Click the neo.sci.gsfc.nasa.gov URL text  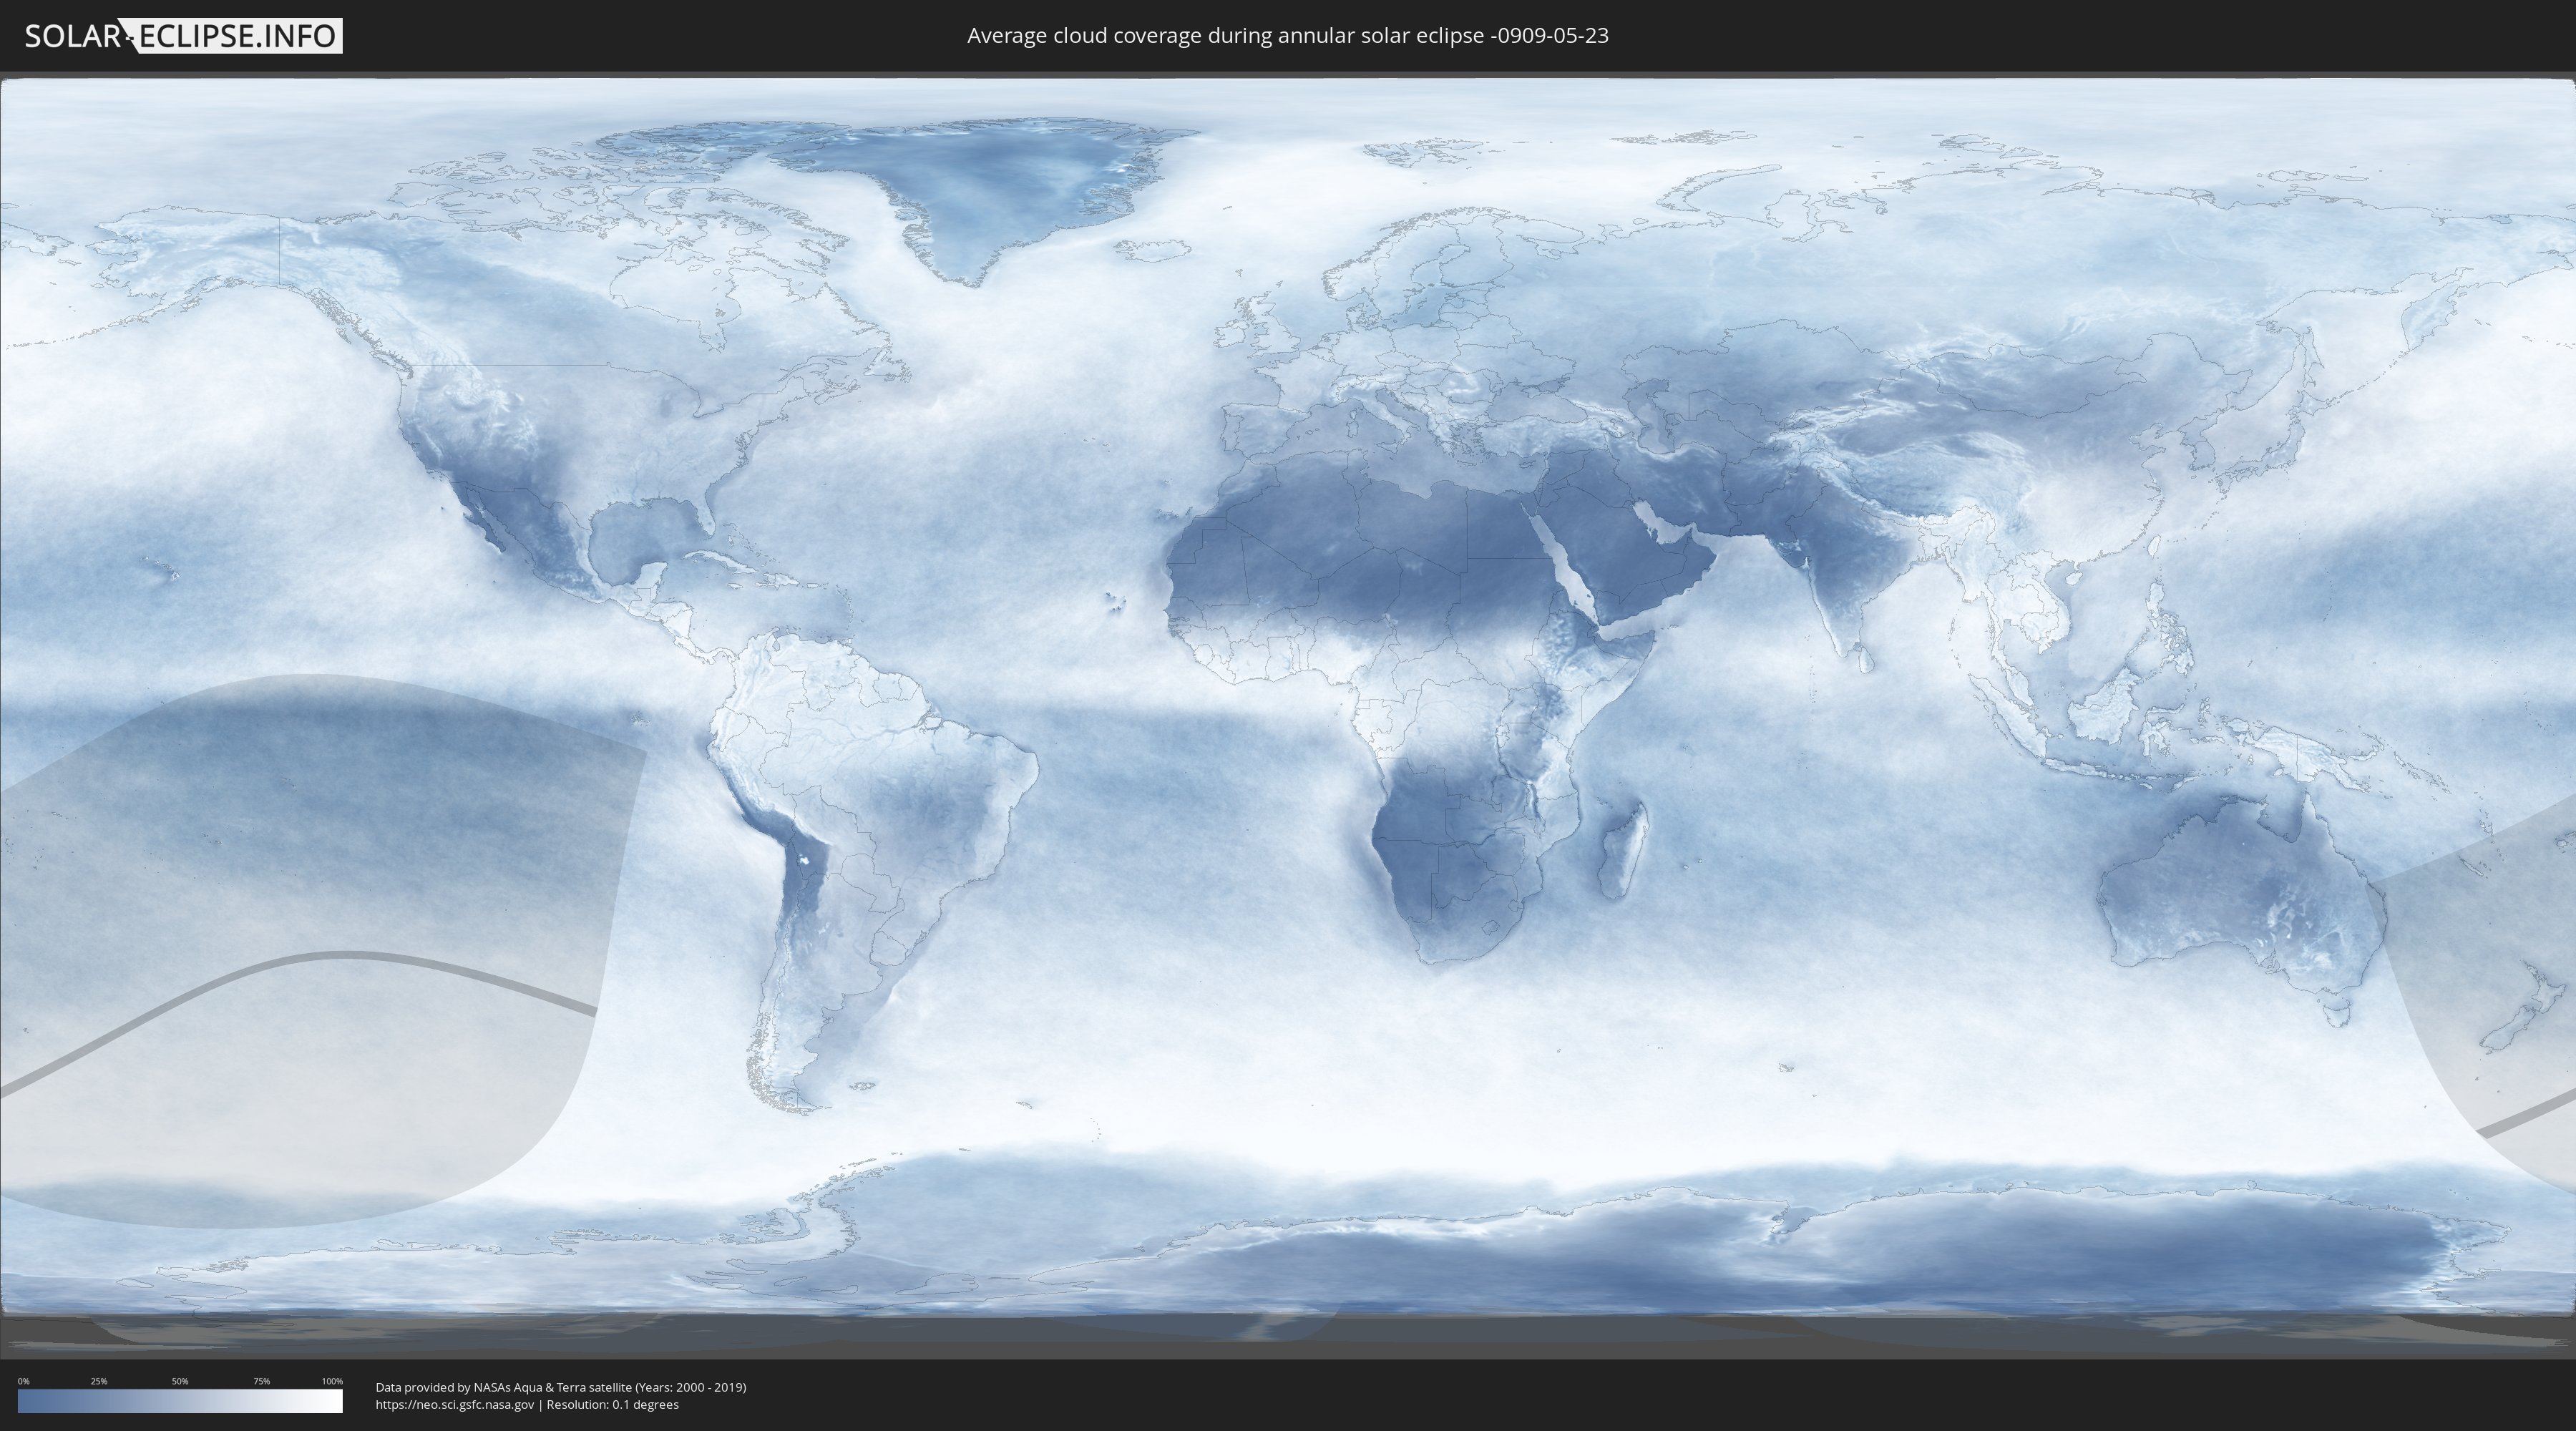(x=455, y=1404)
